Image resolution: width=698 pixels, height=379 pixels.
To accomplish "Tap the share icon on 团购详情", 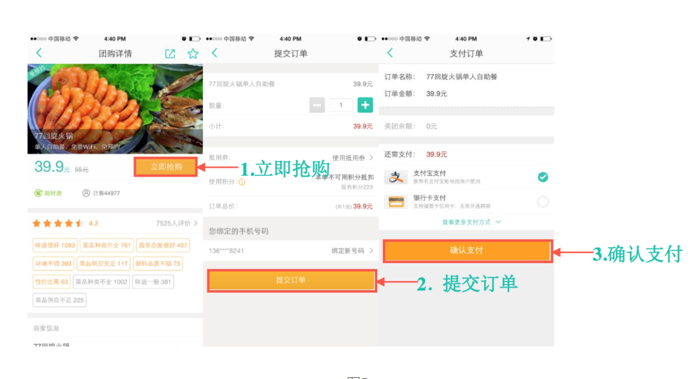I will point(170,53).
